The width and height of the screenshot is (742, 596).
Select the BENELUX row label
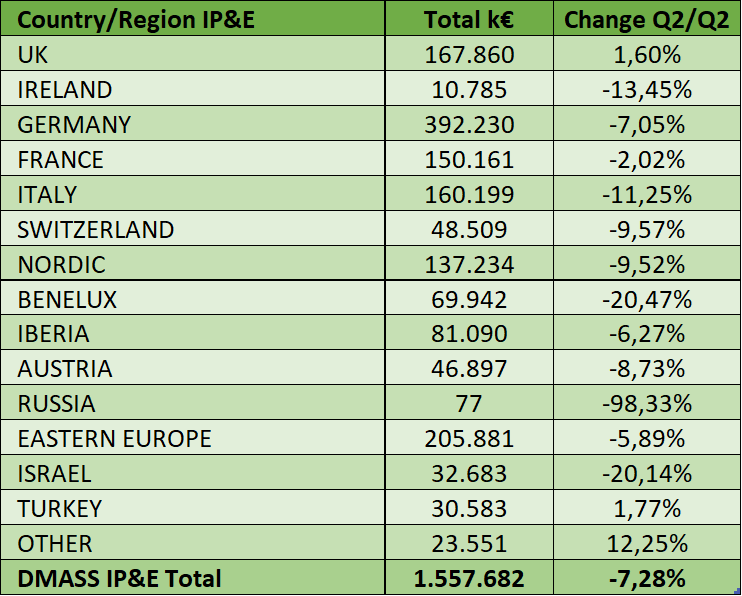pyautogui.click(x=67, y=299)
